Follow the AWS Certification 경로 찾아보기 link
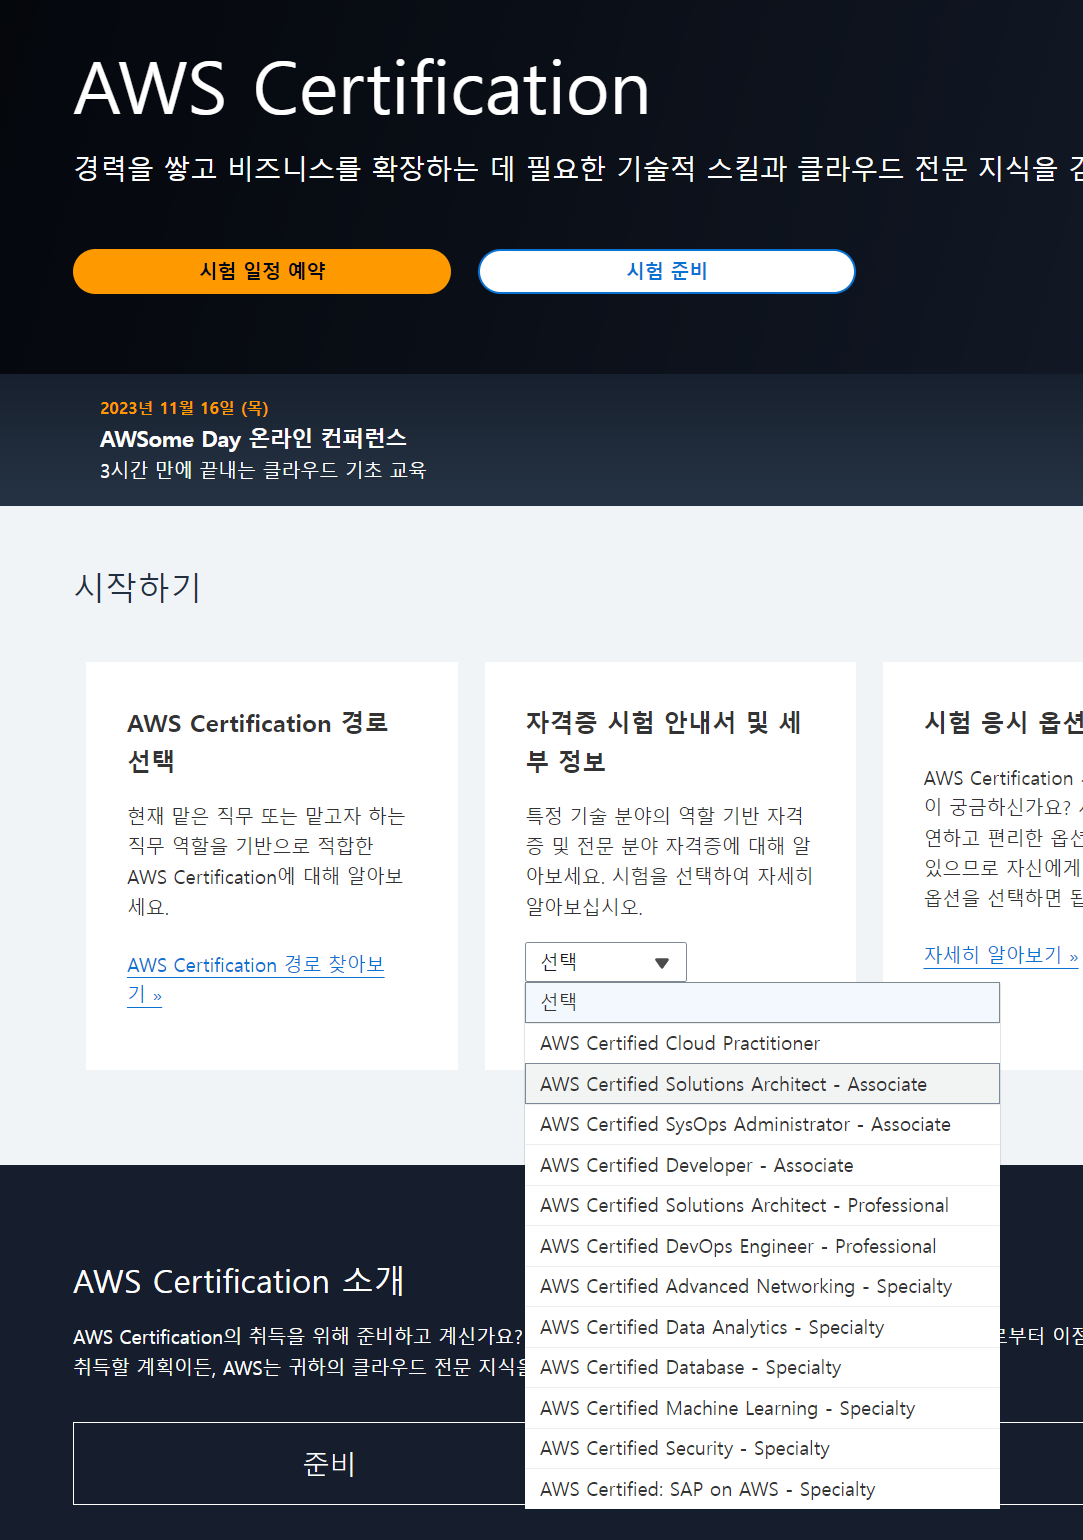Screen dimensions: 1083x1540 coord(256,979)
